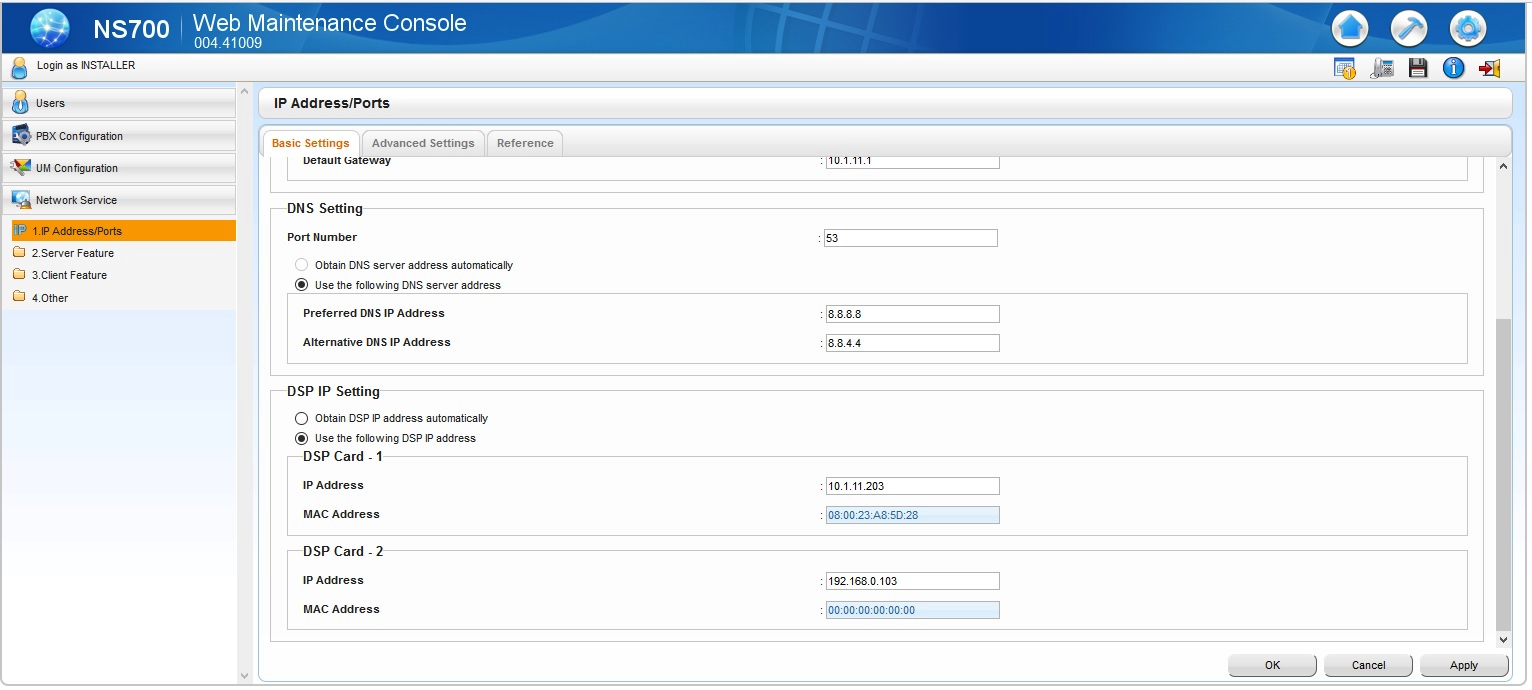The width and height of the screenshot is (1532, 690).
Task: Click sidebar scroll up arrow
Action: (x=243, y=92)
